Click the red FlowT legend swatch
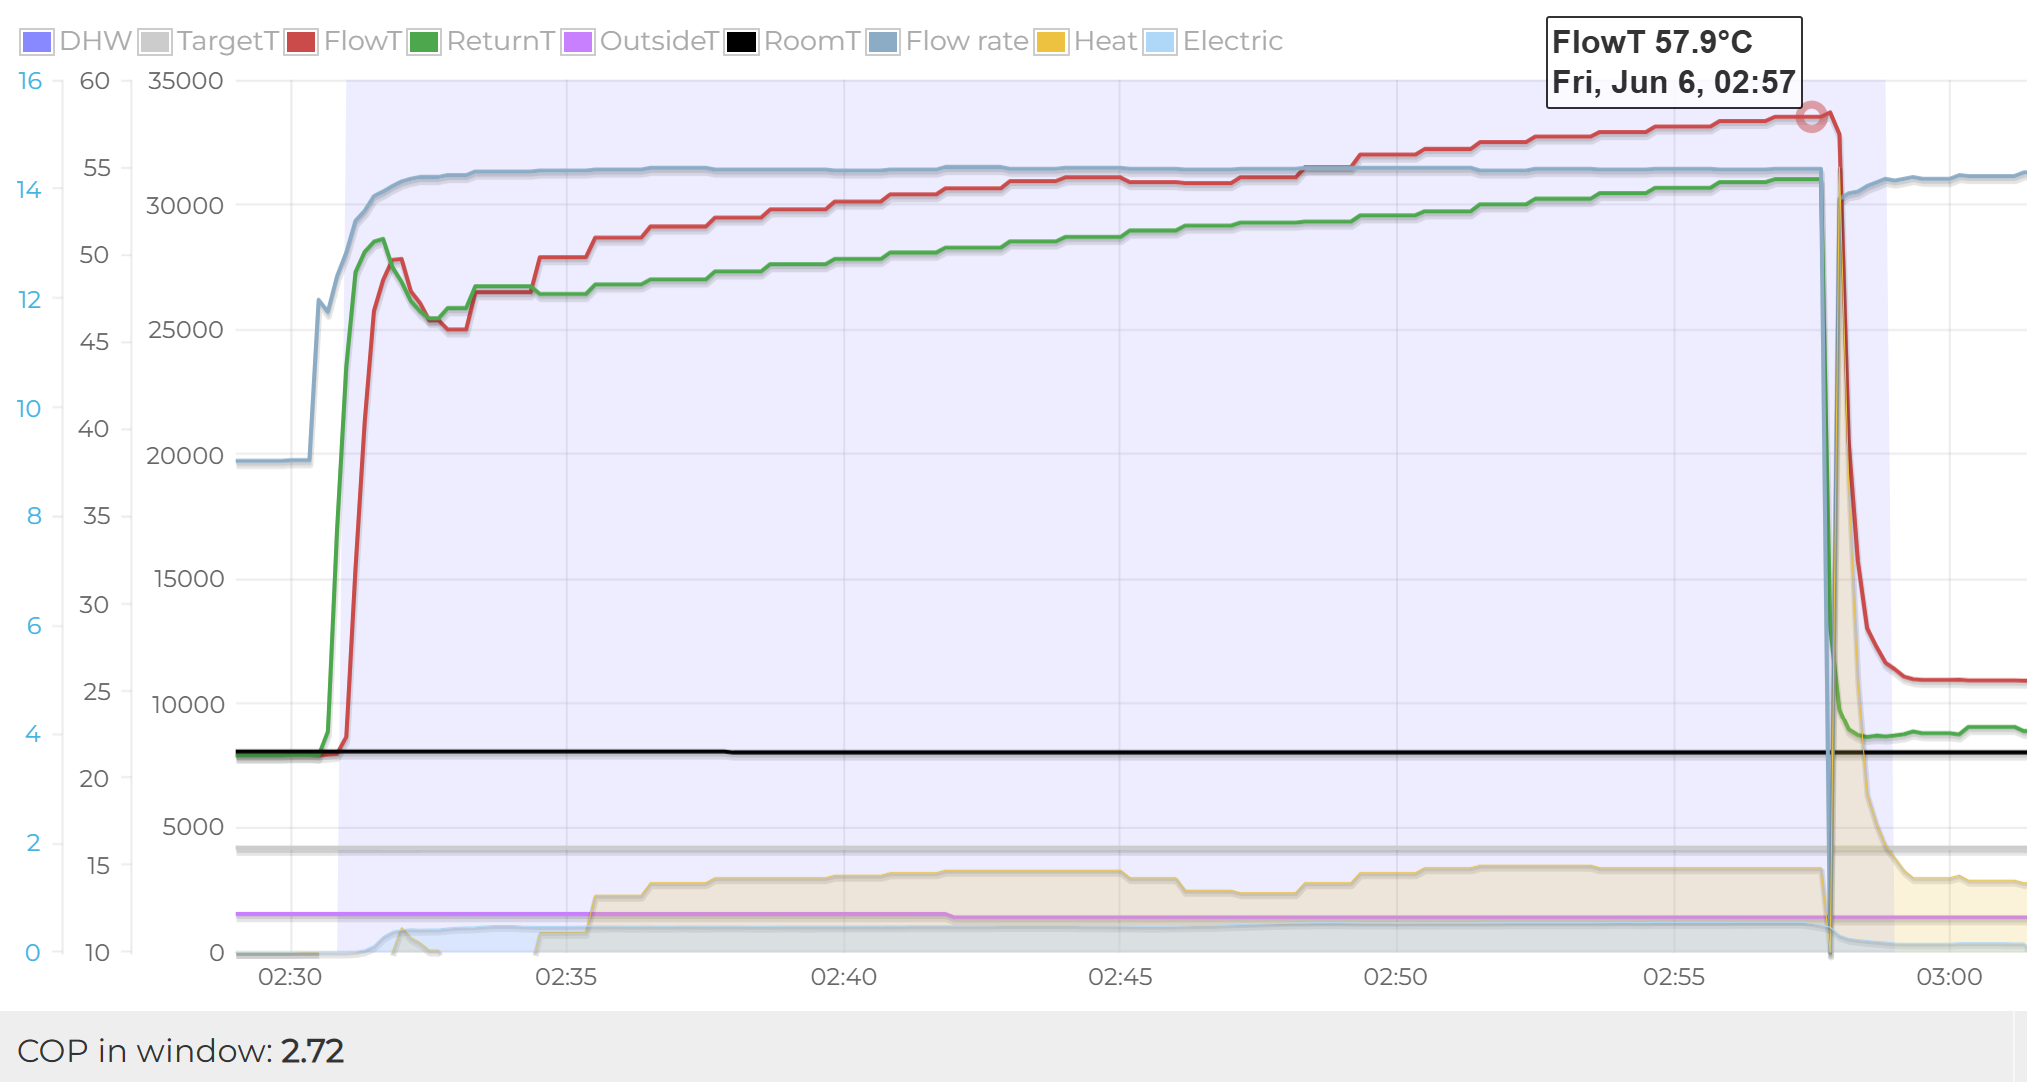 301,42
